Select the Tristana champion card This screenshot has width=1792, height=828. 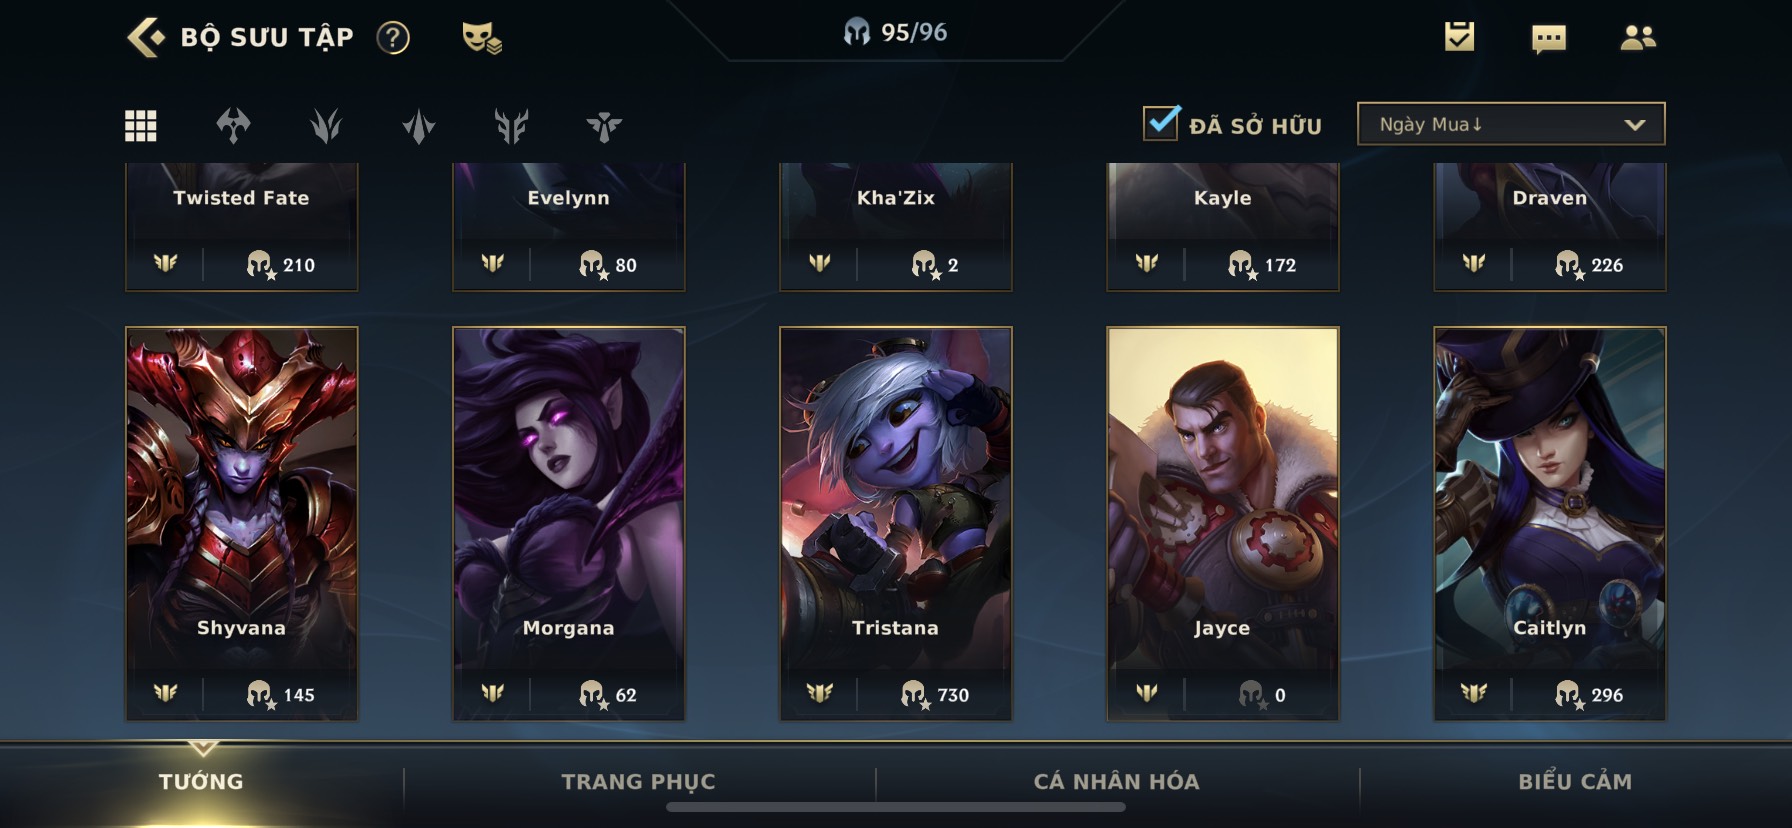point(896,523)
